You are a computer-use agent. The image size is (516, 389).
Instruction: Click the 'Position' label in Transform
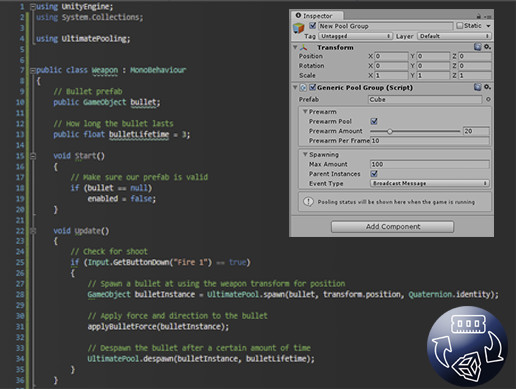pos(311,56)
